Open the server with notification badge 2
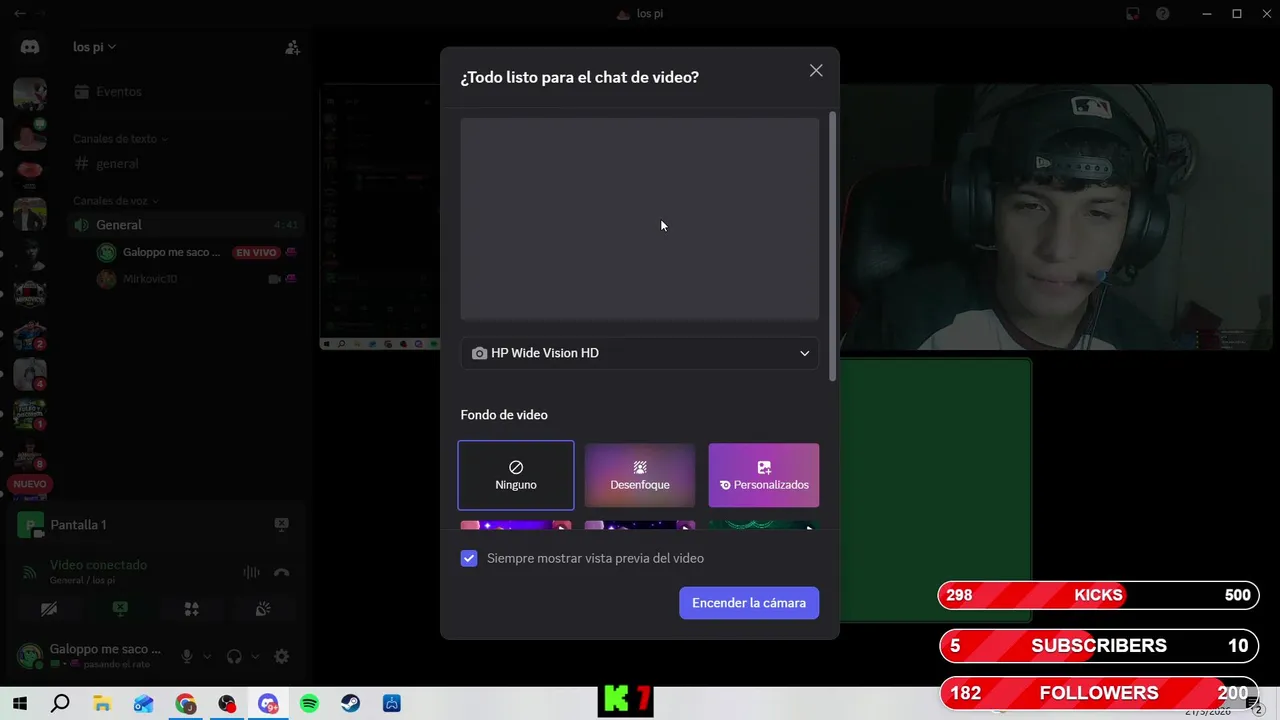The width and height of the screenshot is (1280, 720). pyautogui.click(x=30, y=334)
